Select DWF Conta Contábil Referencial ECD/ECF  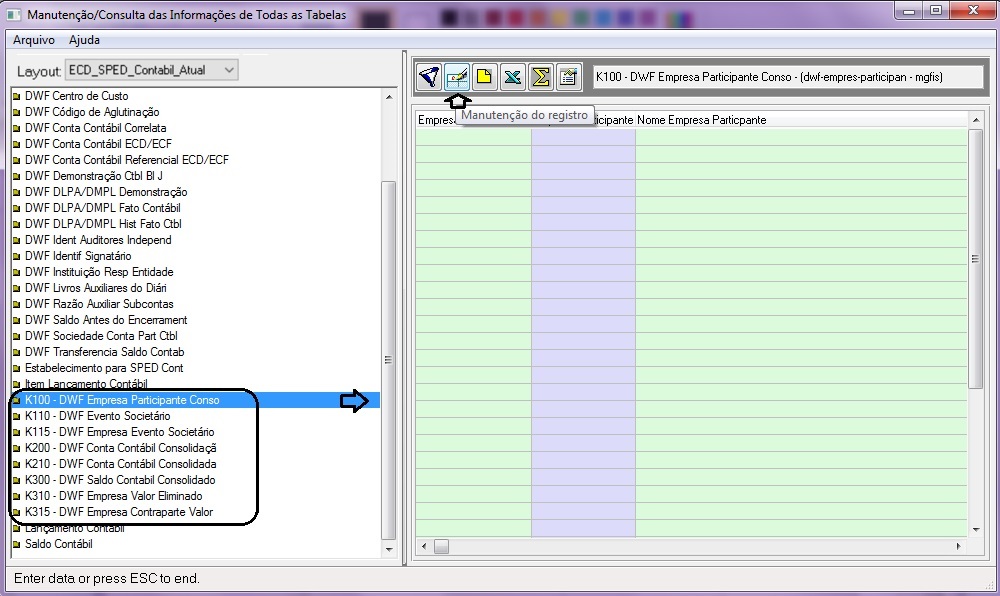click(x=126, y=159)
